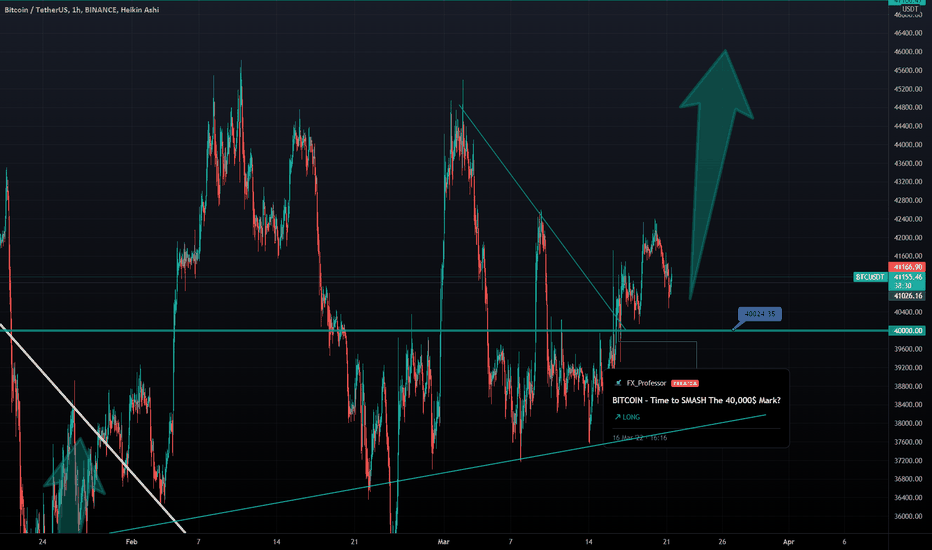Click the BTCUSDT symbol label on the price line
The image size is (932, 550).
[870, 277]
